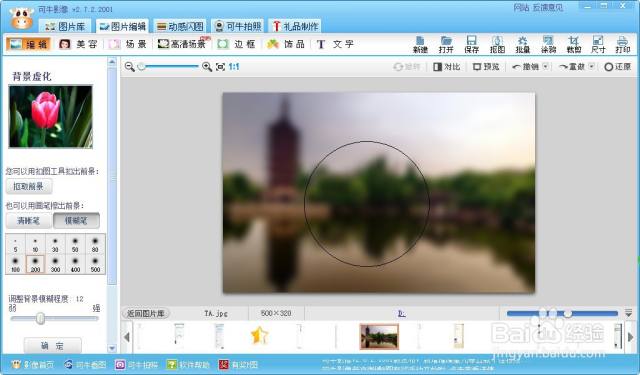Select the 模糊笔 blur brush

coord(76,221)
